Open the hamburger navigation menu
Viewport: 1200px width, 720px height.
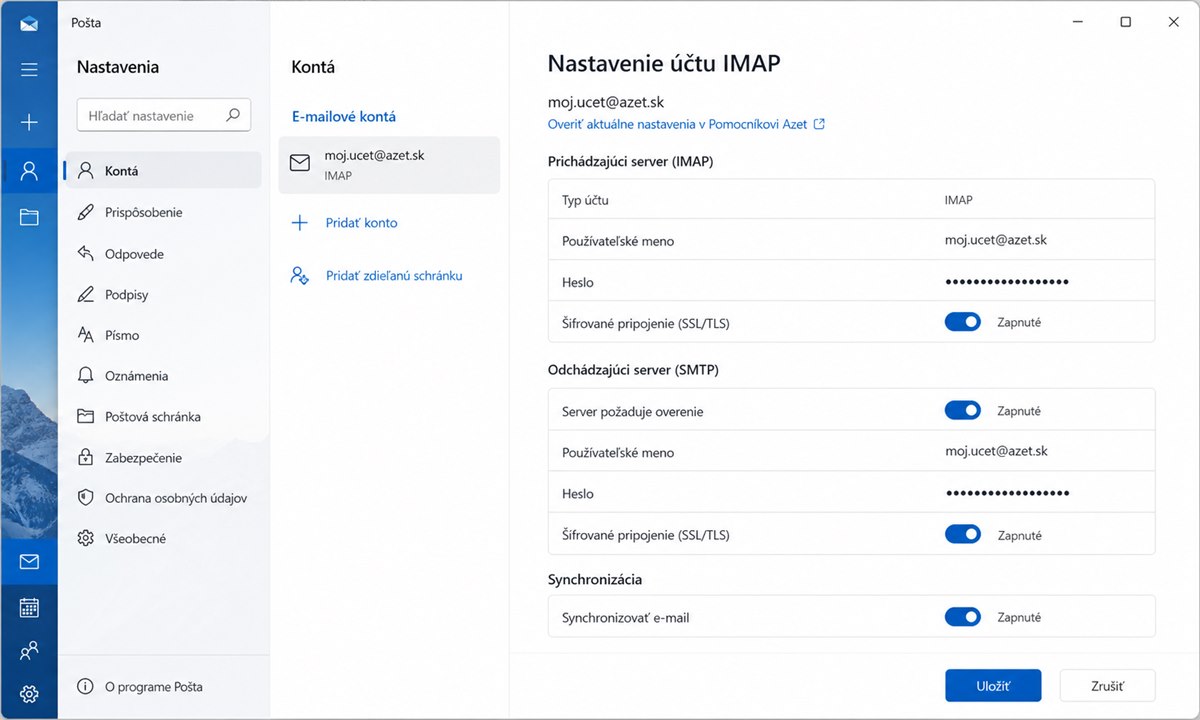29,69
